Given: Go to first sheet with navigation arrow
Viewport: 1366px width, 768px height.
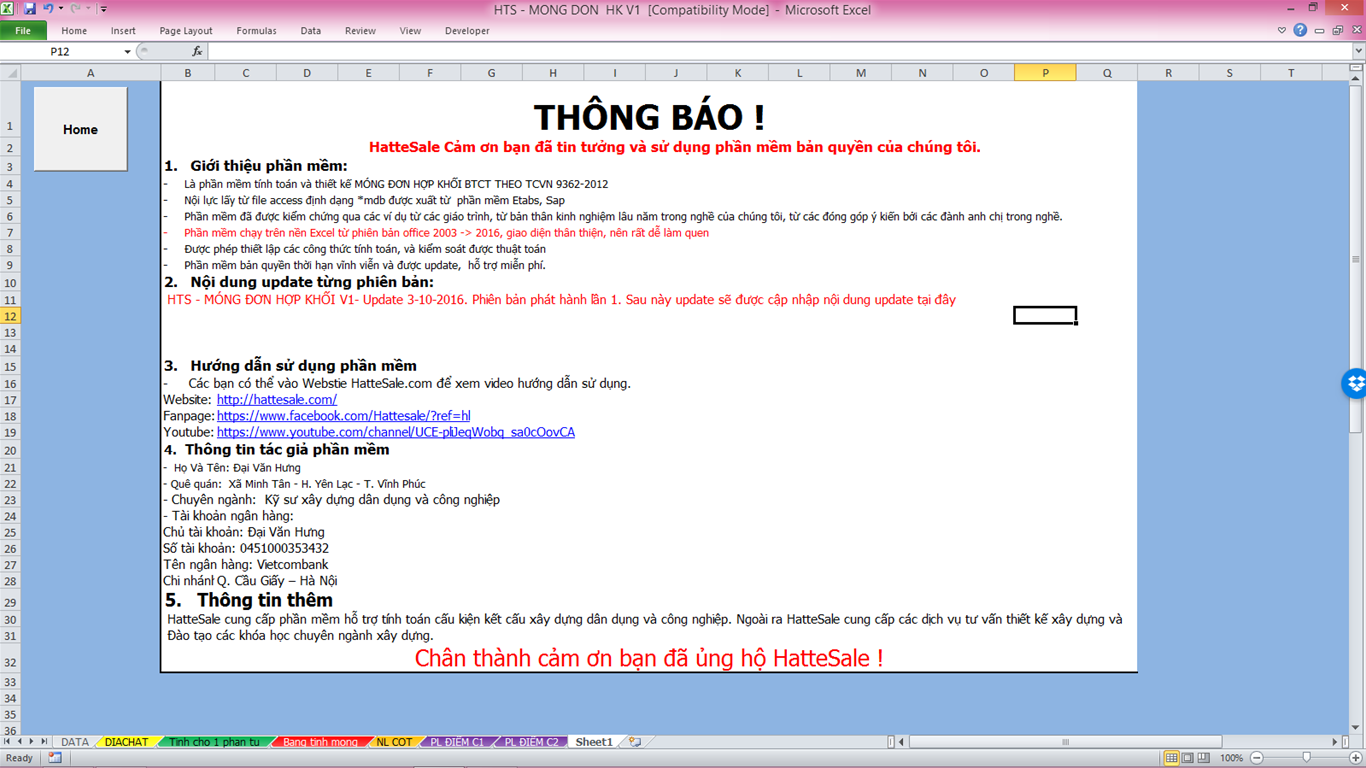Looking at the screenshot, I should pyautogui.click(x=7, y=742).
